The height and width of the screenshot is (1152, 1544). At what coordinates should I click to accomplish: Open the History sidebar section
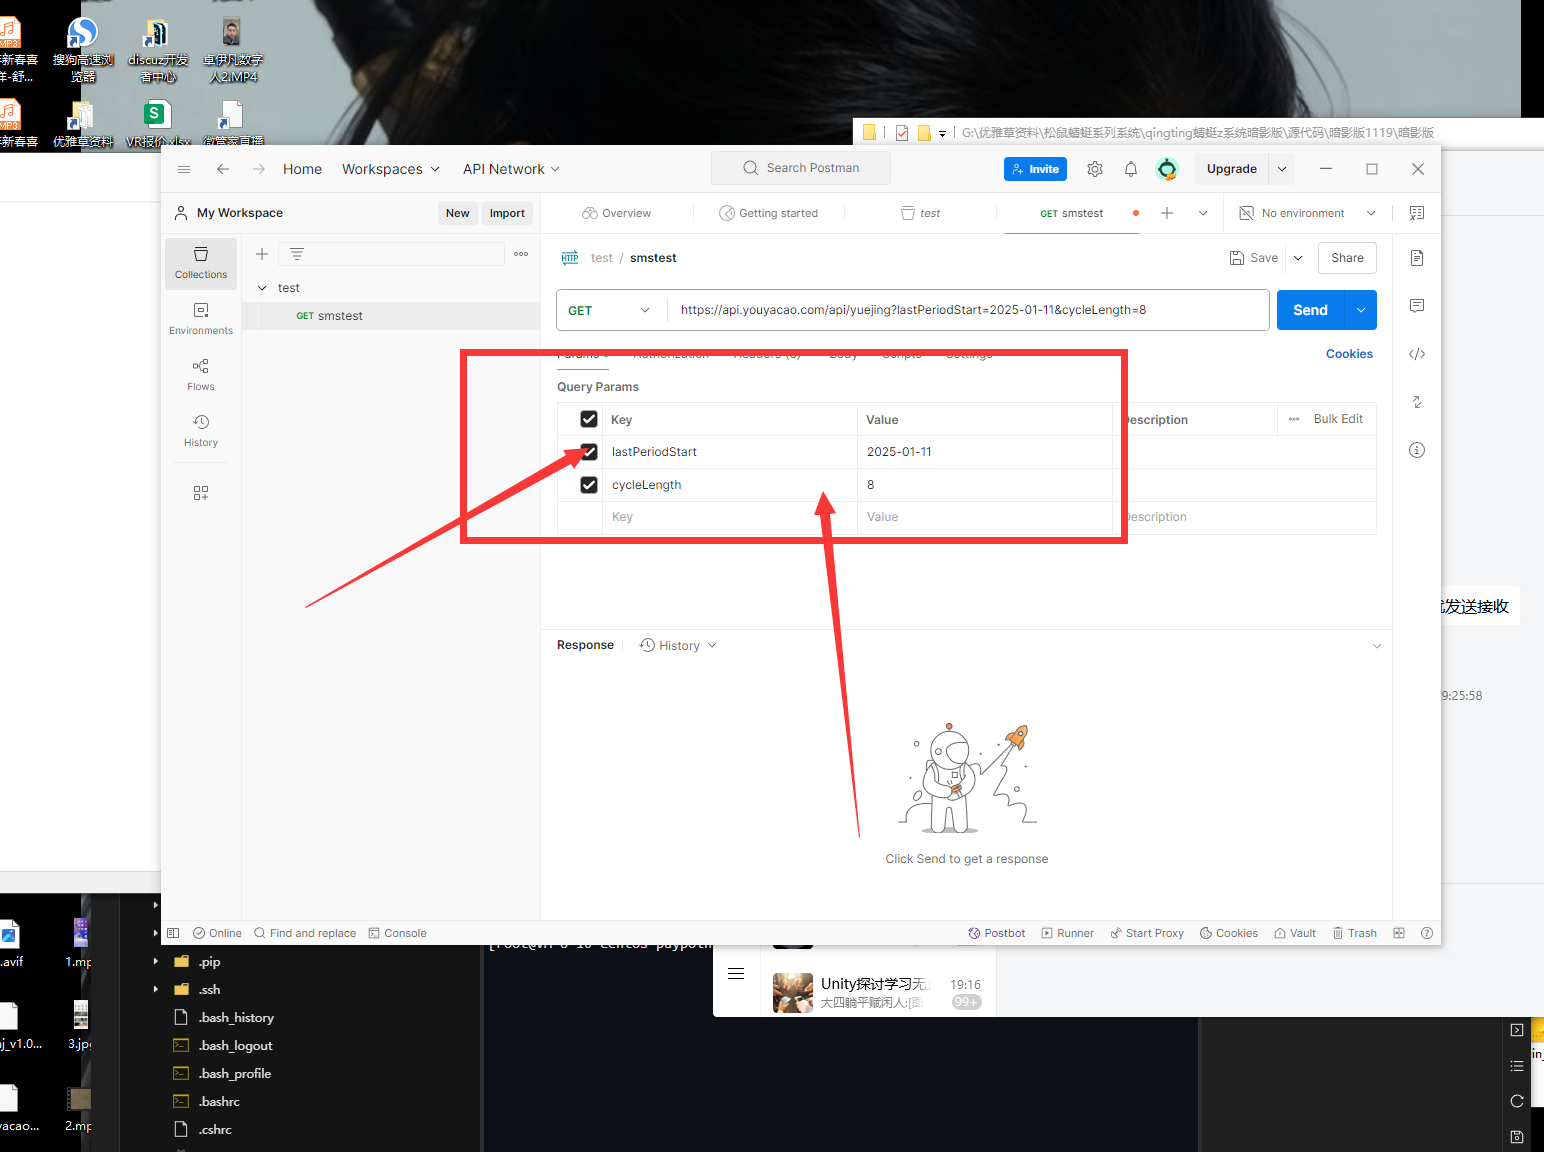[x=201, y=431]
